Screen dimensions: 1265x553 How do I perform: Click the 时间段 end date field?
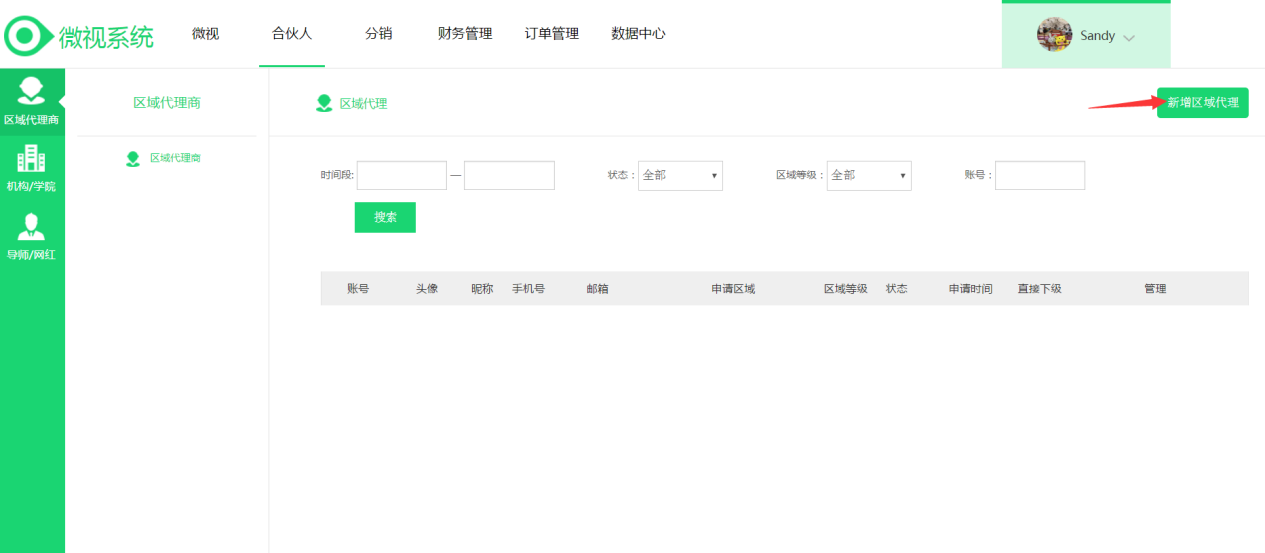click(x=509, y=175)
